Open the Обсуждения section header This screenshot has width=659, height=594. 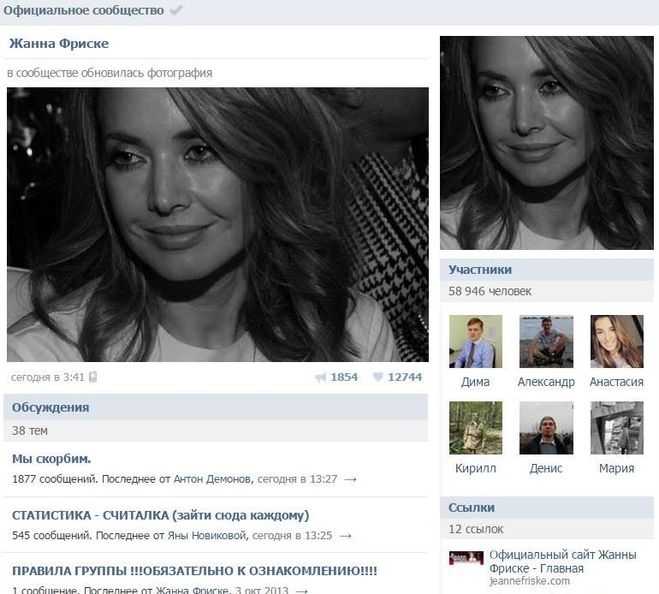click(x=216, y=407)
